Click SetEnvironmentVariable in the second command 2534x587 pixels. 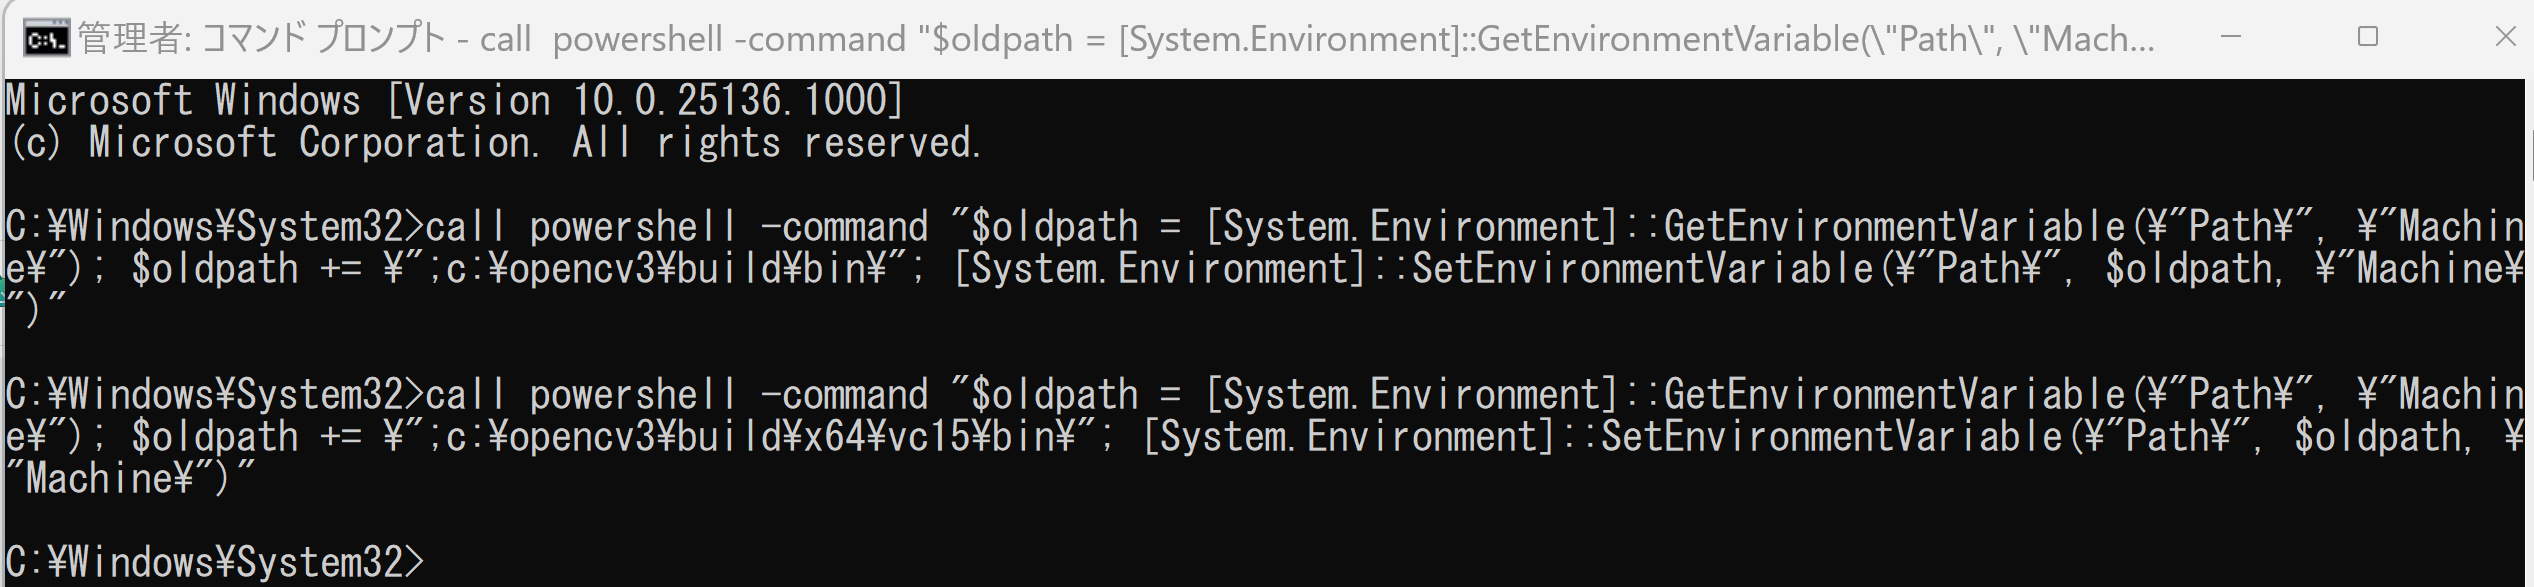tap(1831, 437)
